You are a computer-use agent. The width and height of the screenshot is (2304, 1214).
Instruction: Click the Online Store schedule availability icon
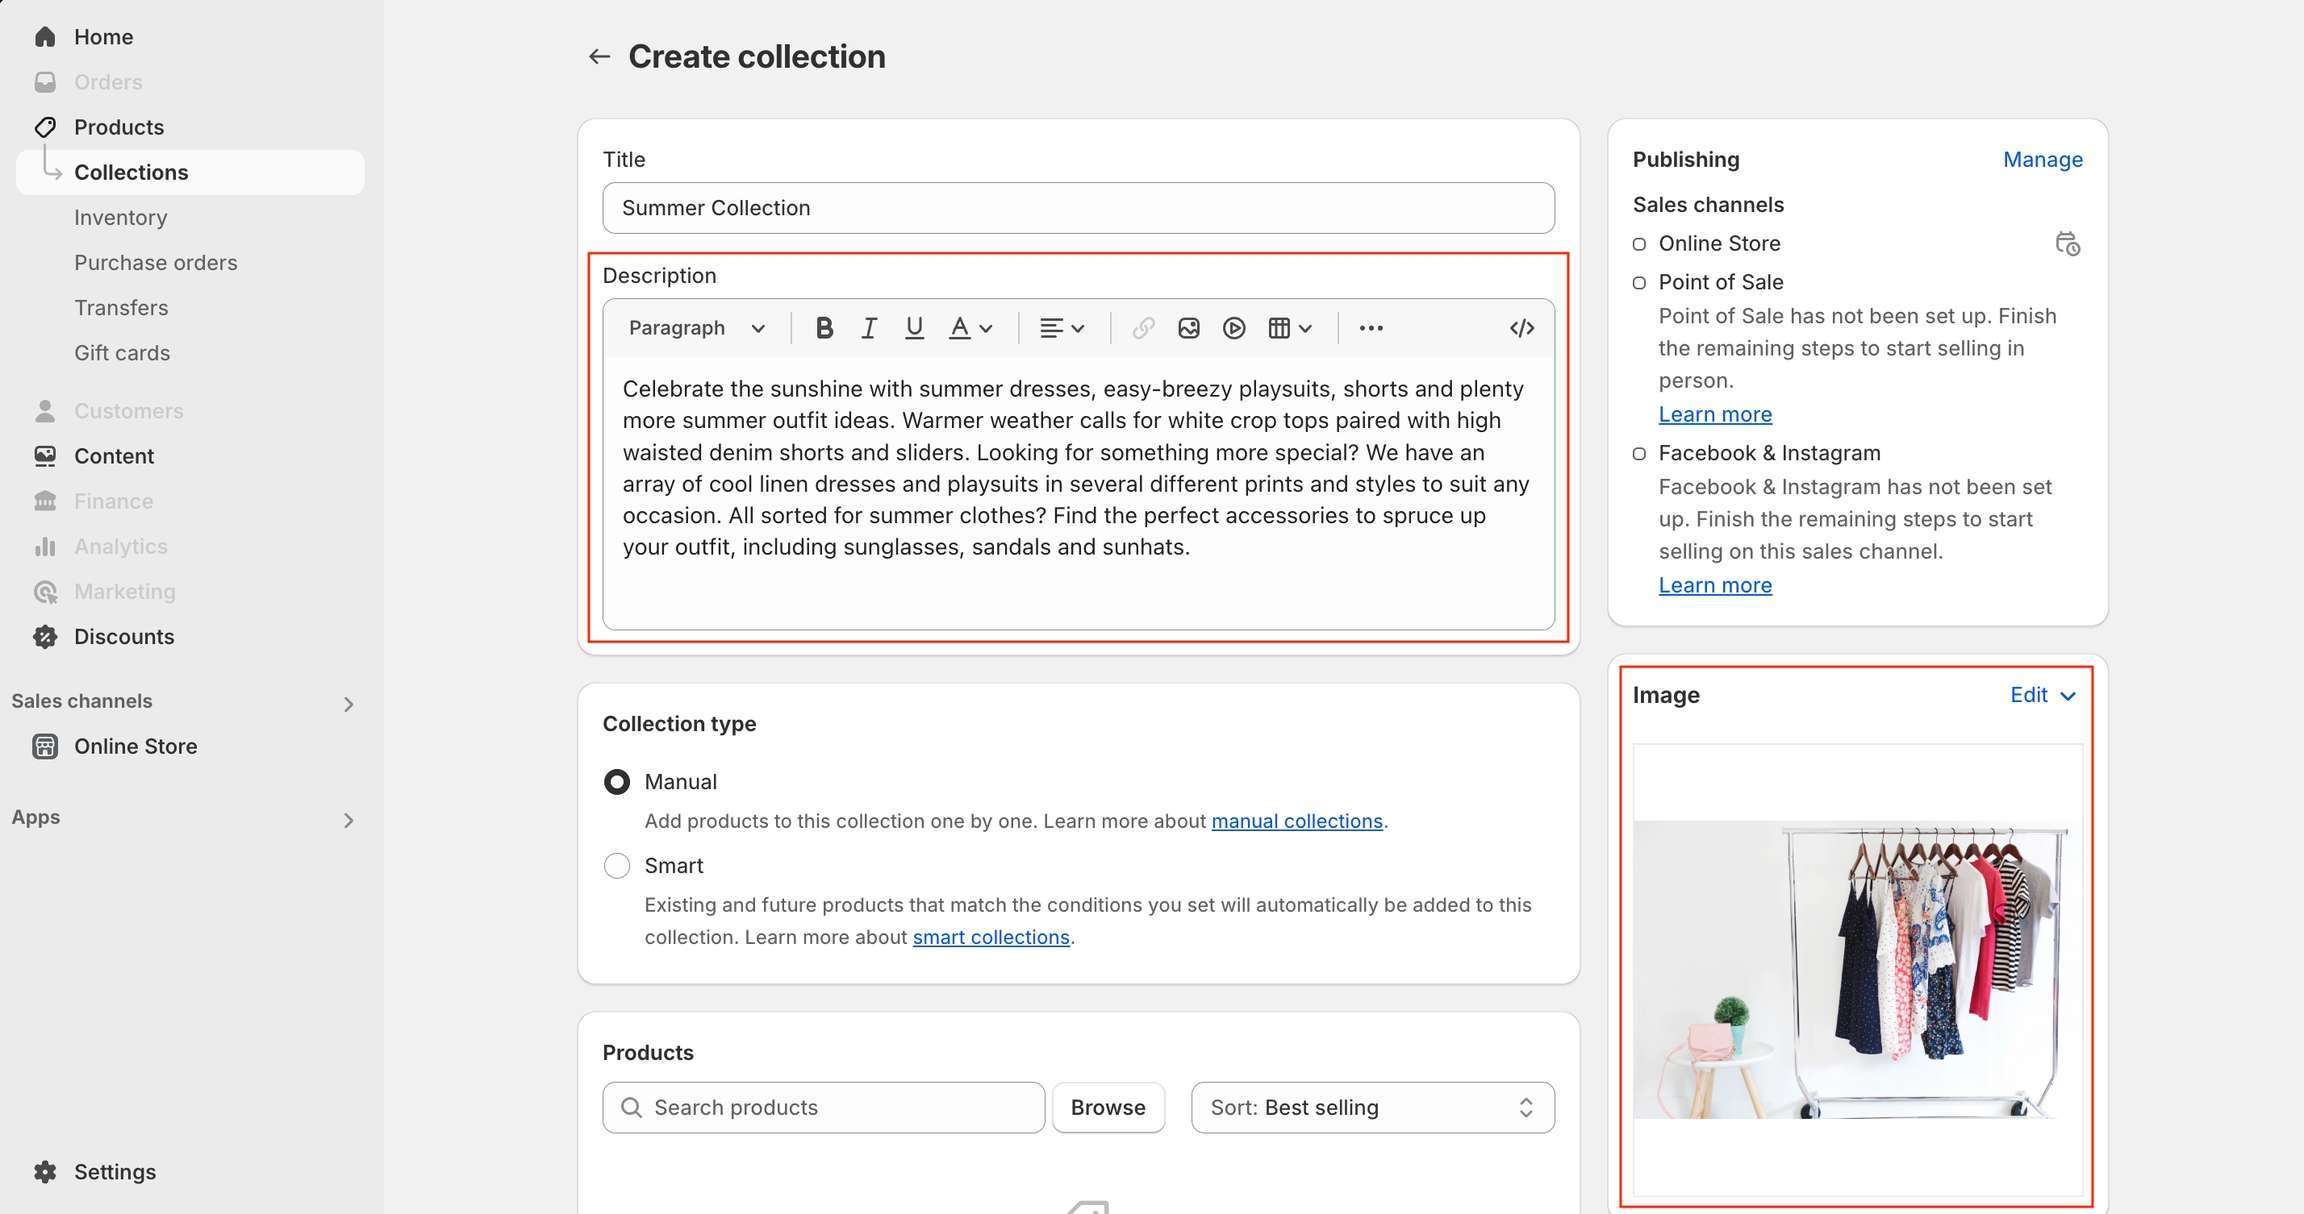(2067, 244)
